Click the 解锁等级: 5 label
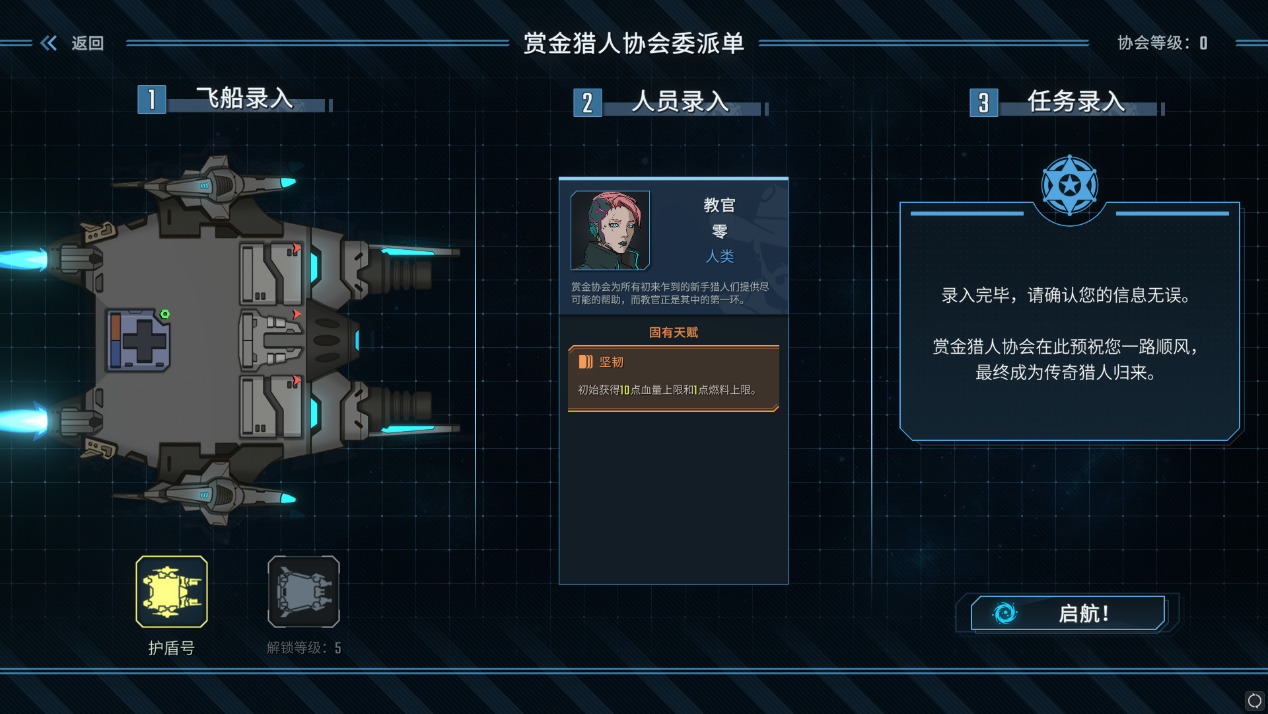The image size is (1268, 714). pyautogui.click(x=304, y=648)
